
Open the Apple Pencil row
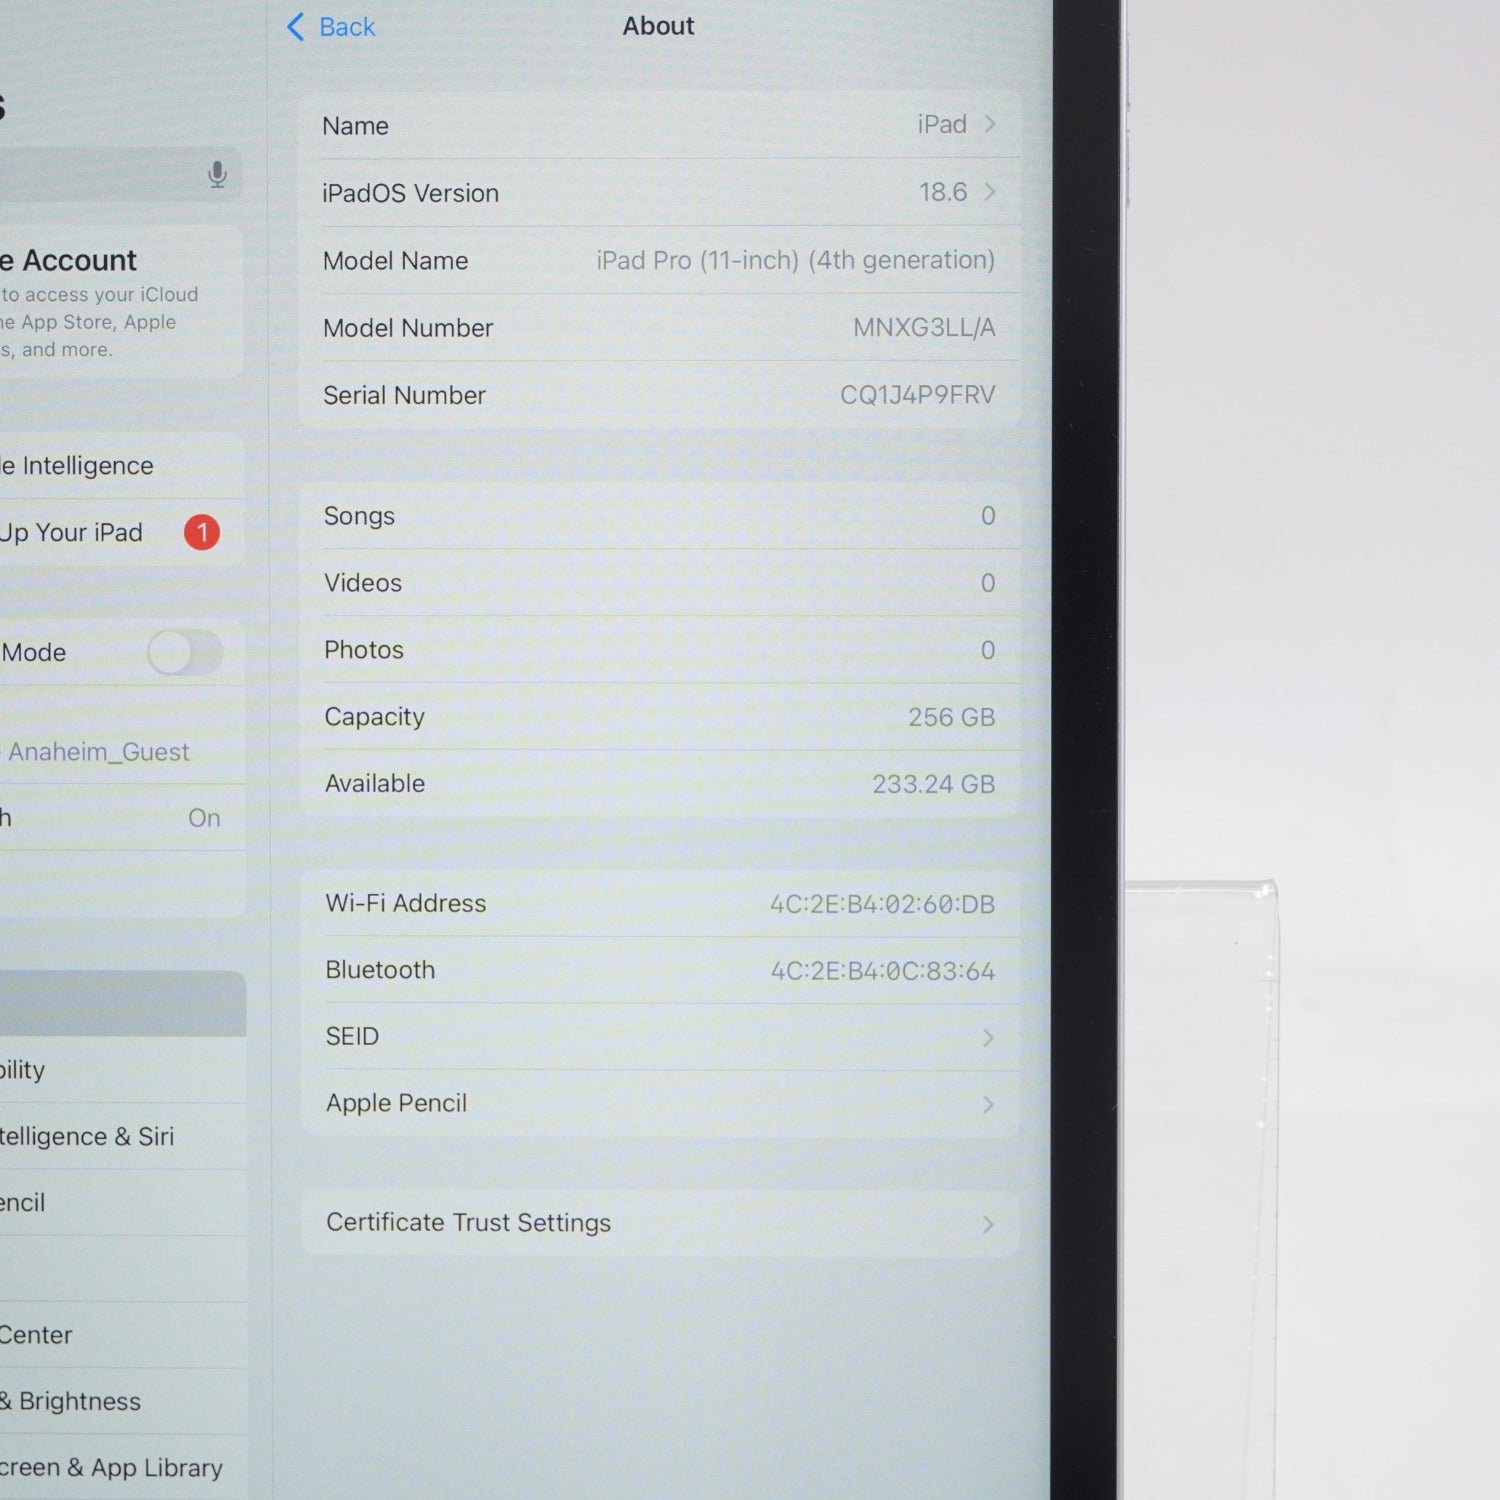660,1103
